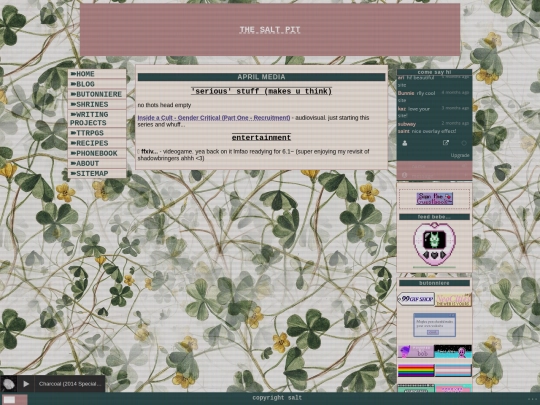The height and width of the screenshot is (405, 540).
Task: Open chatbox in popout window icon
Action: [x=446, y=143]
